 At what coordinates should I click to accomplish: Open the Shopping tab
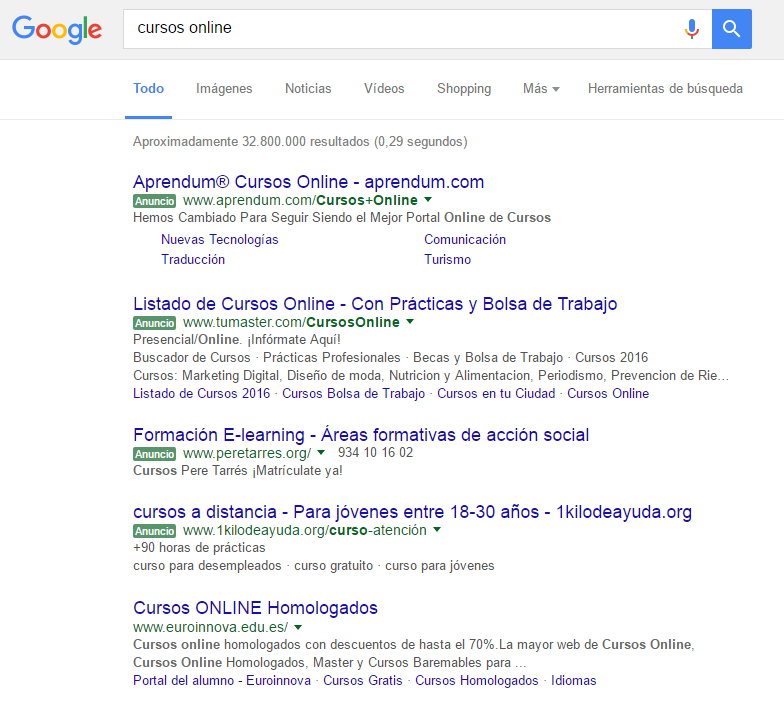[x=464, y=88]
